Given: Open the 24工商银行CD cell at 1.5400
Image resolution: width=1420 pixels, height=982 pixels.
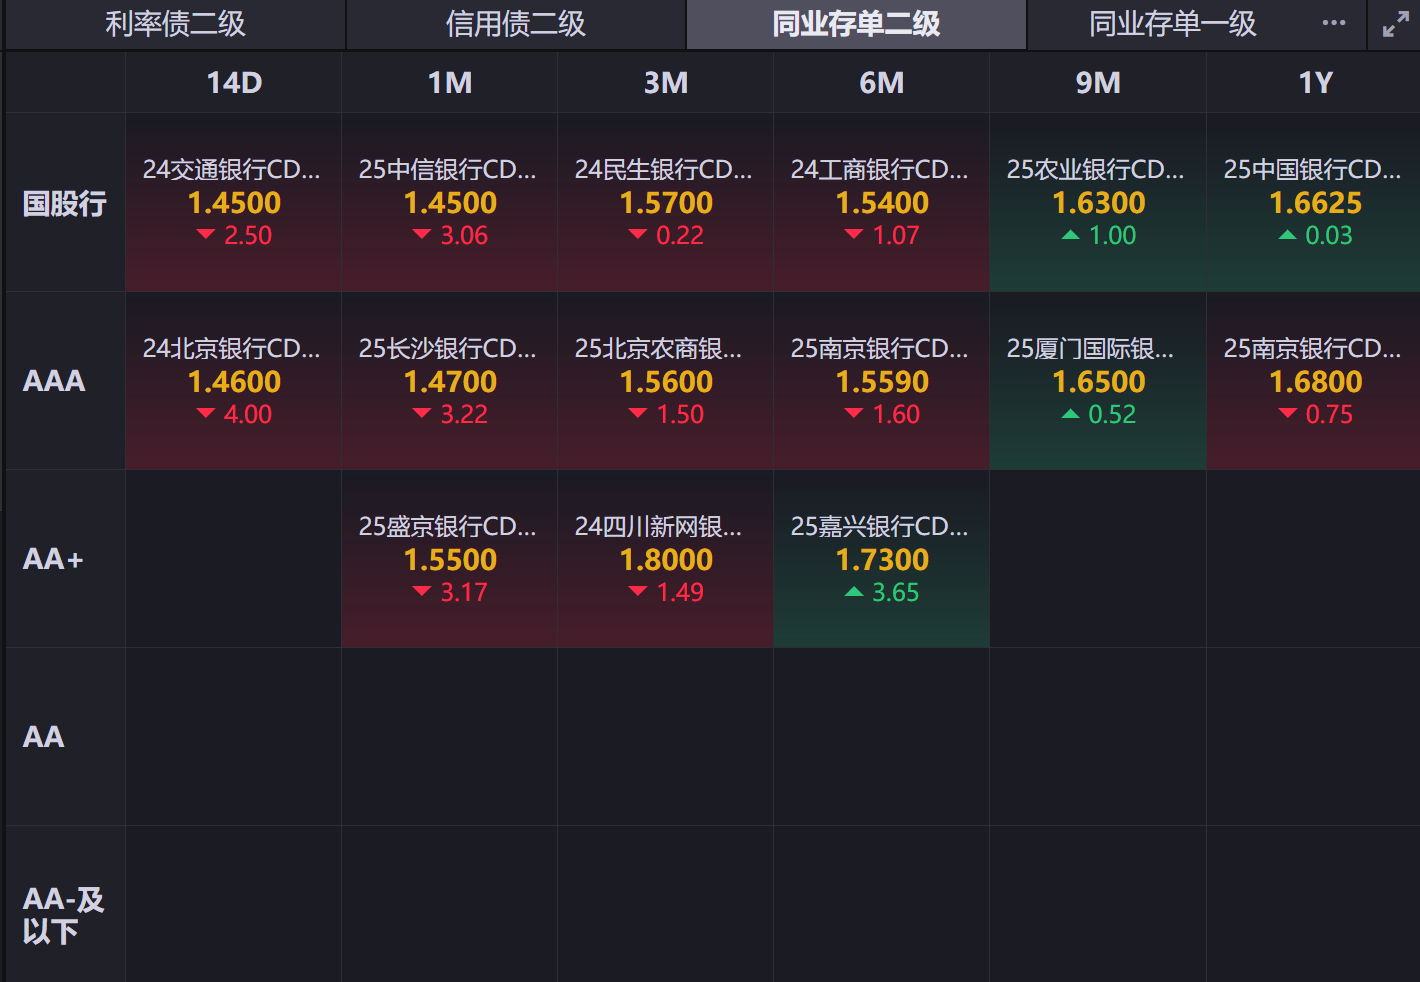Looking at the screenshot, I should pos(882,203).
